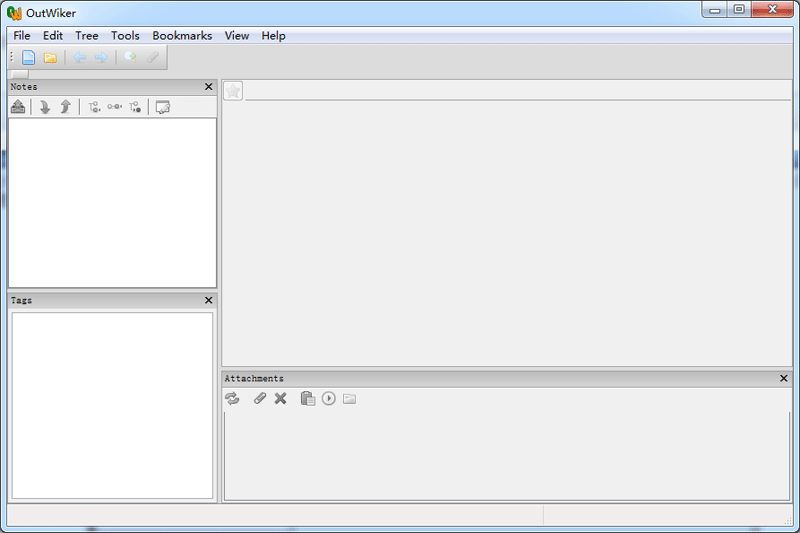Execute attached file play icon
Image resolution: width=800 pixels, height=533 pixels.
point(329,398)
